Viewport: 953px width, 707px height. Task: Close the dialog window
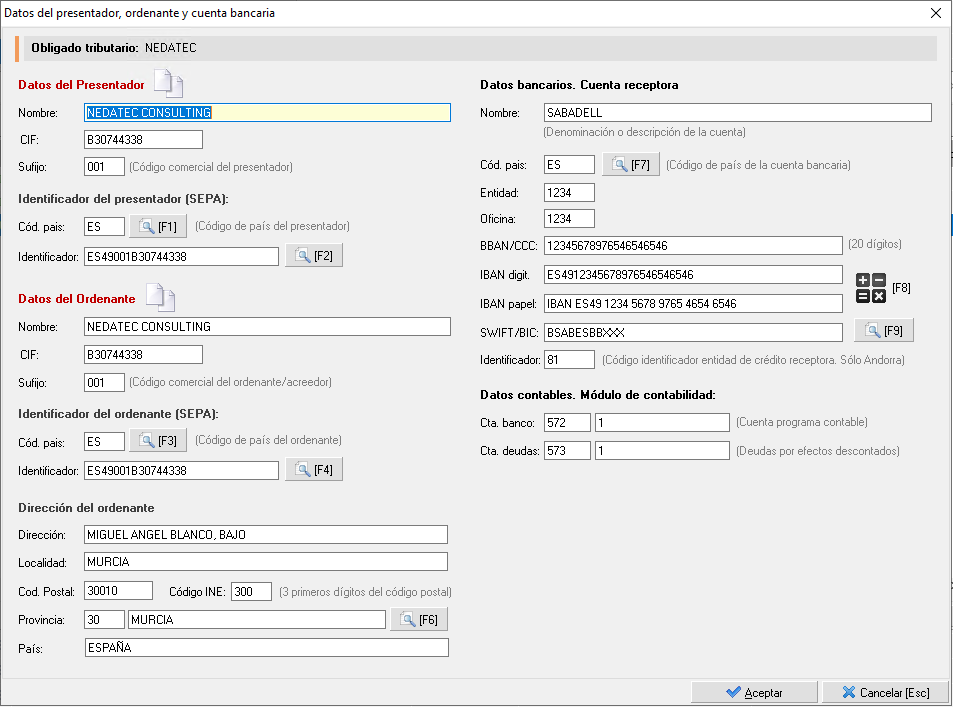(936, 13)
